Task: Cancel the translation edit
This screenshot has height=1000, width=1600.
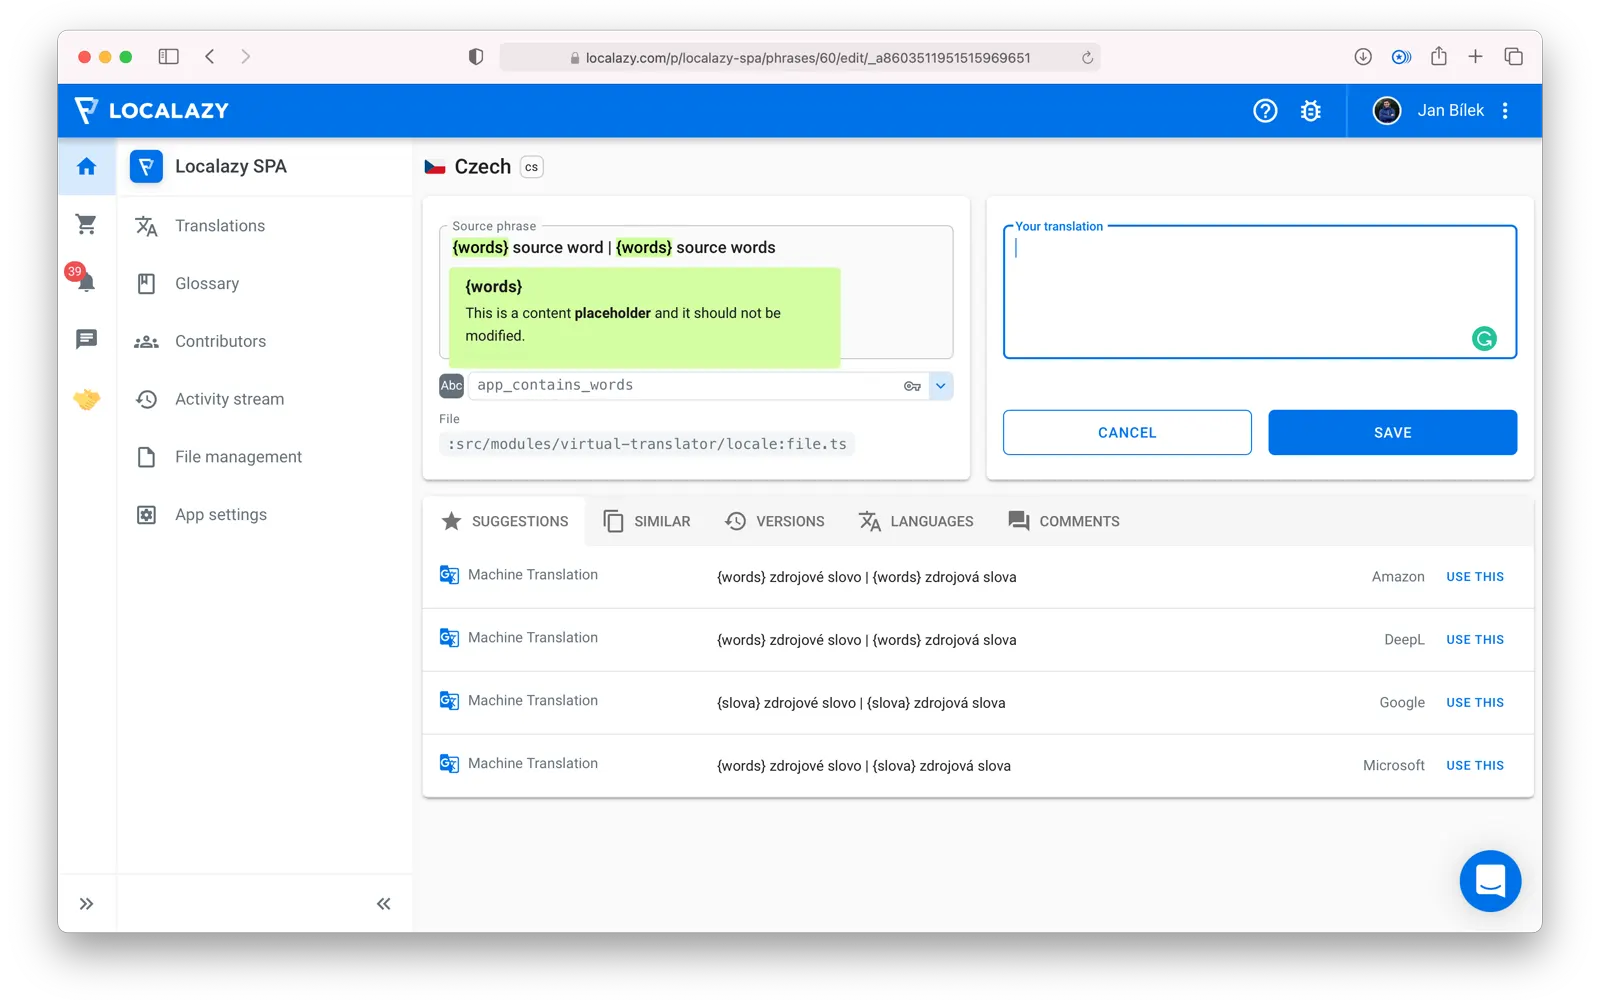Action: (1127, 433)
